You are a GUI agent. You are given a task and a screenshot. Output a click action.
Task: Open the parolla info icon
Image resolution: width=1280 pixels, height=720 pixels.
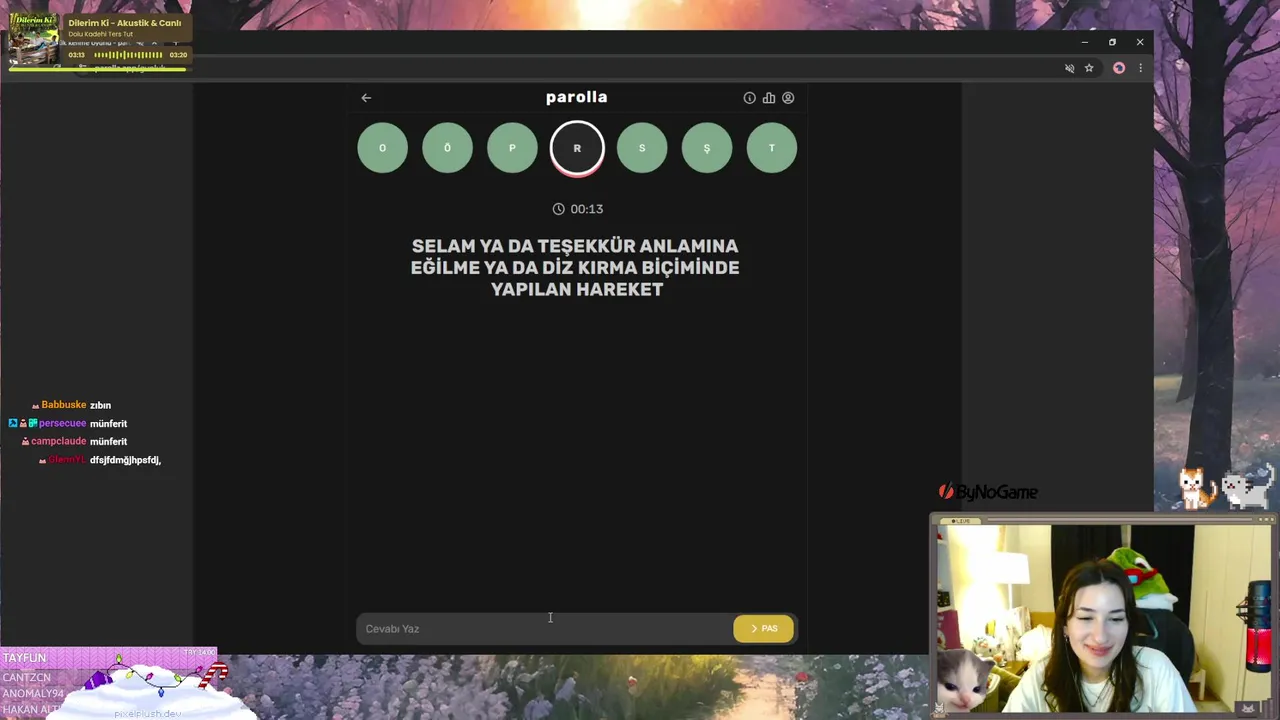click(x=749, y=98)
